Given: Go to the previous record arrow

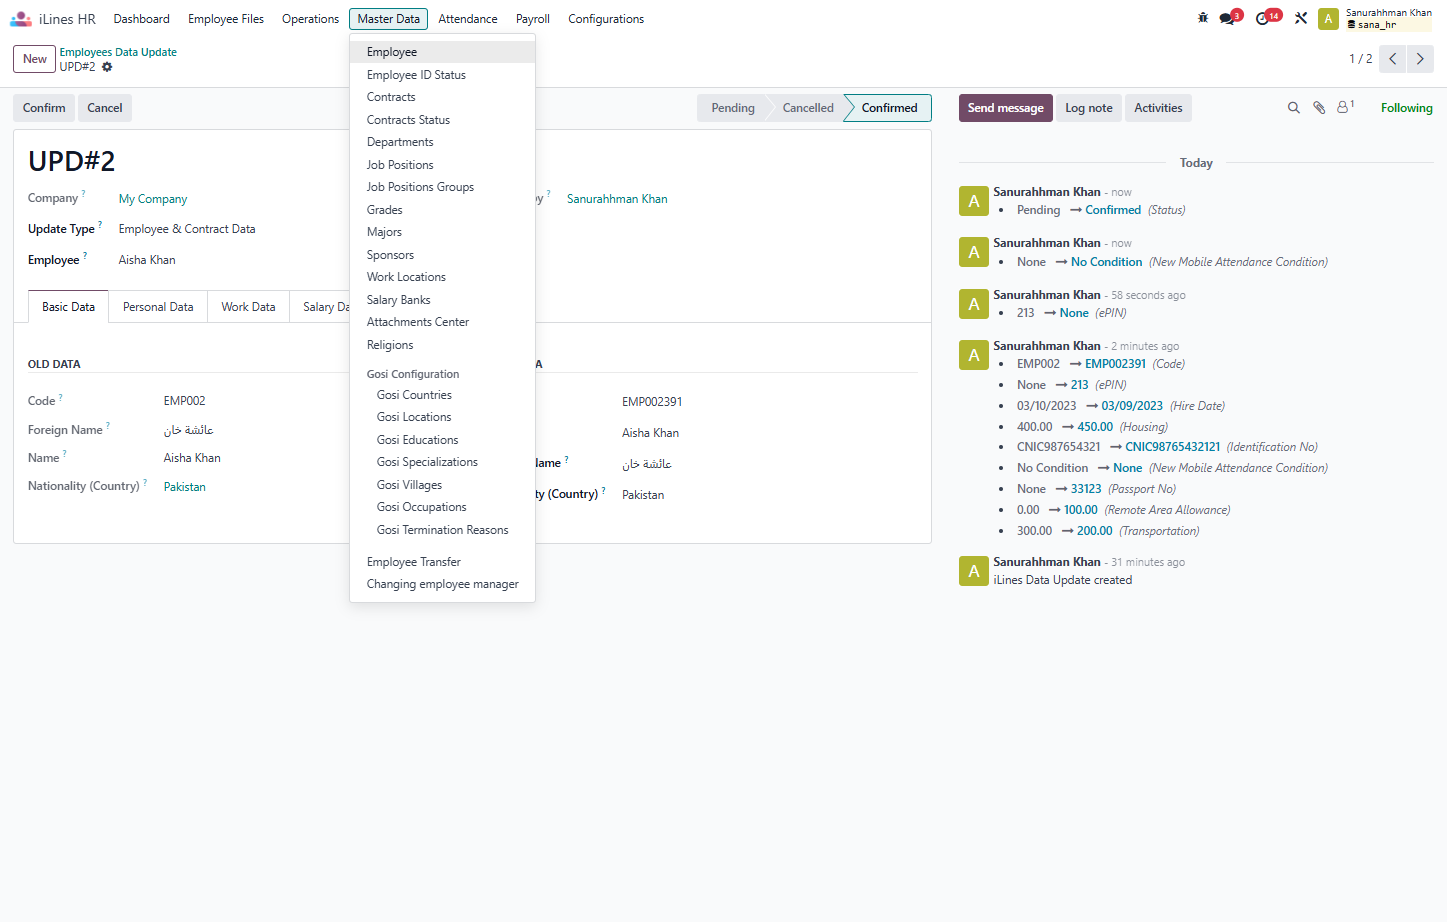Looking at the screenshot, I should 1392,59.
